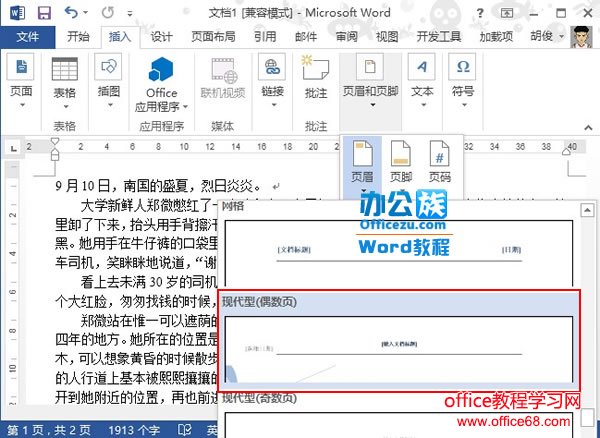The height and width of the screenshot is (438, 600).
Task: Select the 插入 (Insert) tab
Action: click(120, 37)
